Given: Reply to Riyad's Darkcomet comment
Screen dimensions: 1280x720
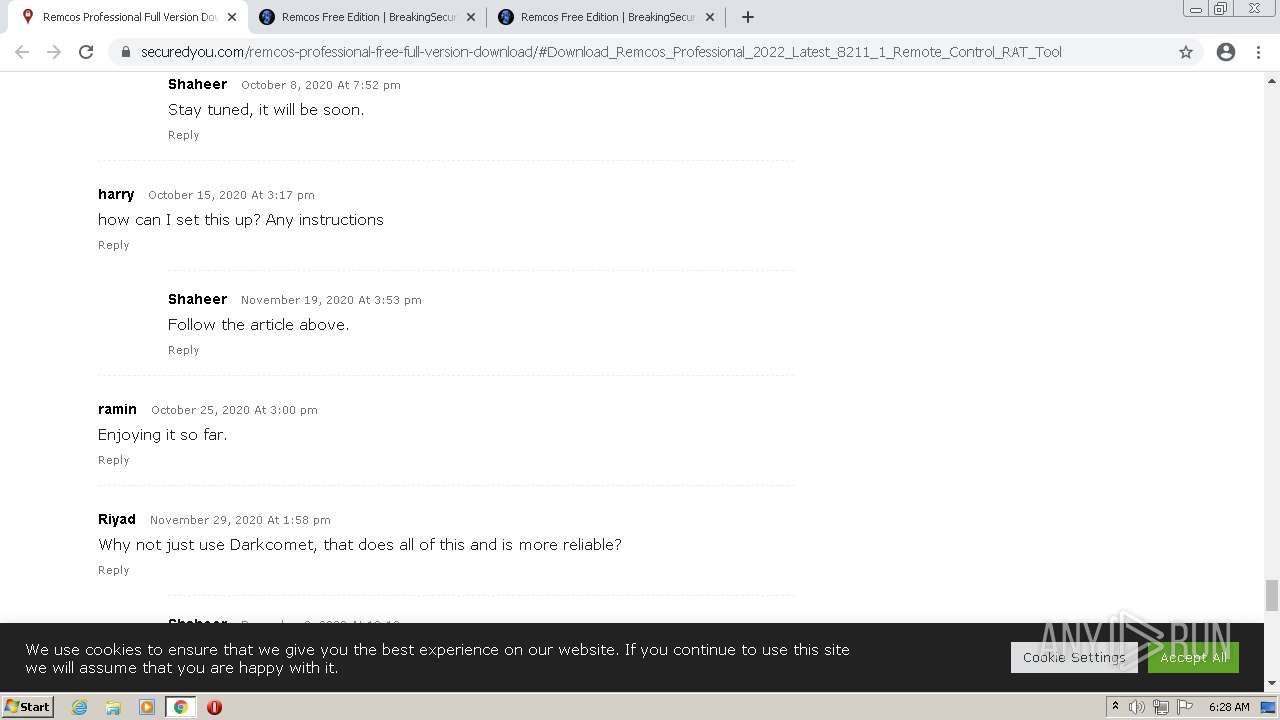Looking at the screenshot, I should point(113,570).
